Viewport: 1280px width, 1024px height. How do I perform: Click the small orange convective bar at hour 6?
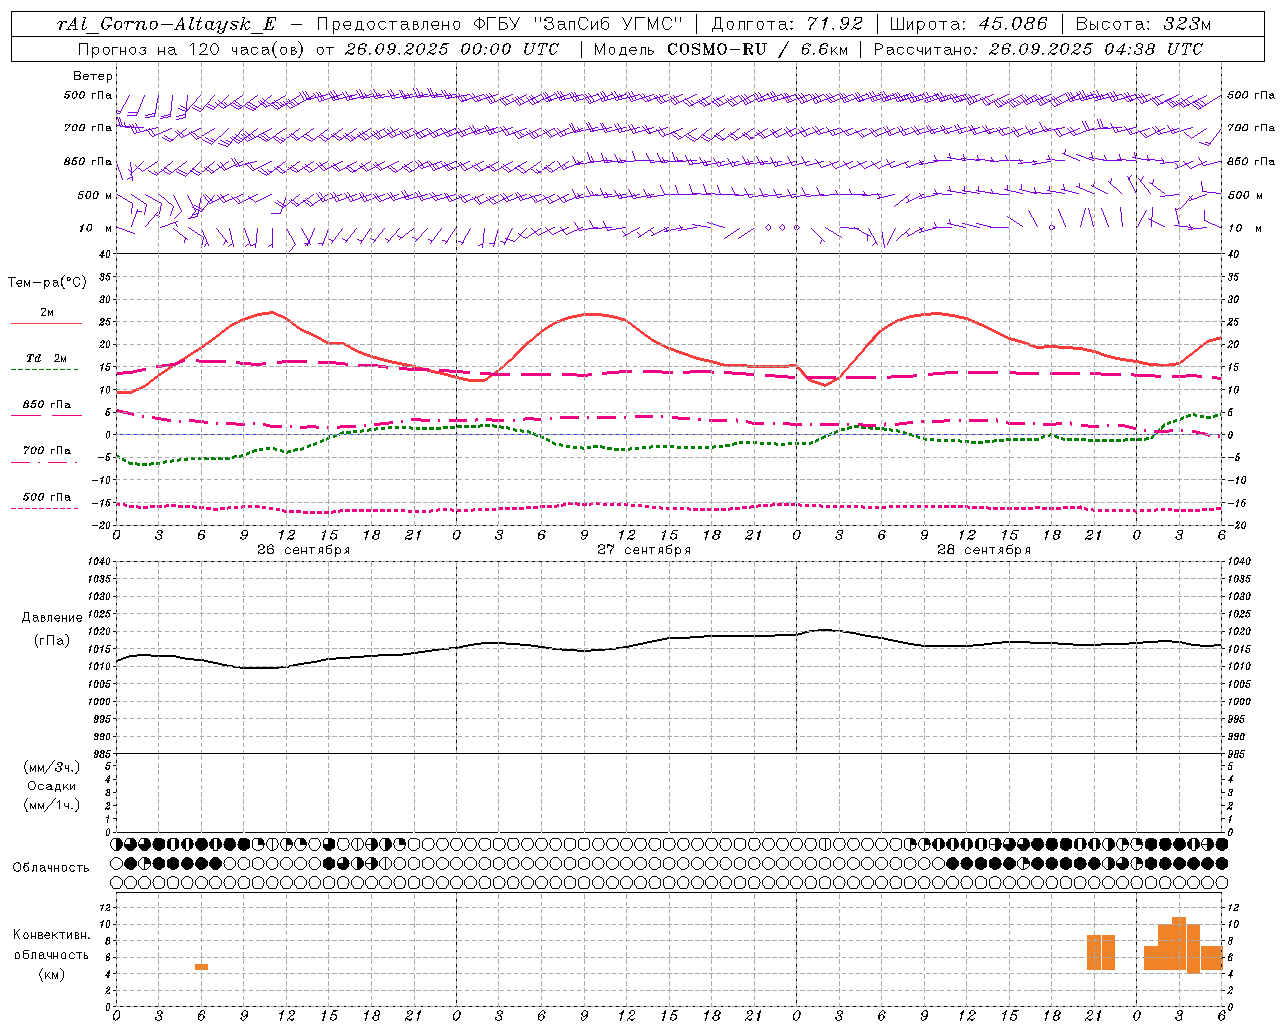point(201,967)
